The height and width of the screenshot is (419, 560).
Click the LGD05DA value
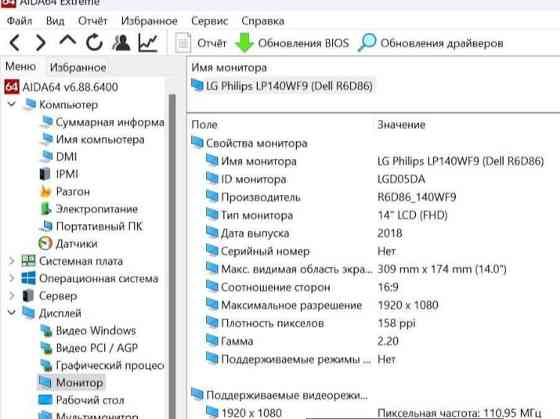pos(401,179)
